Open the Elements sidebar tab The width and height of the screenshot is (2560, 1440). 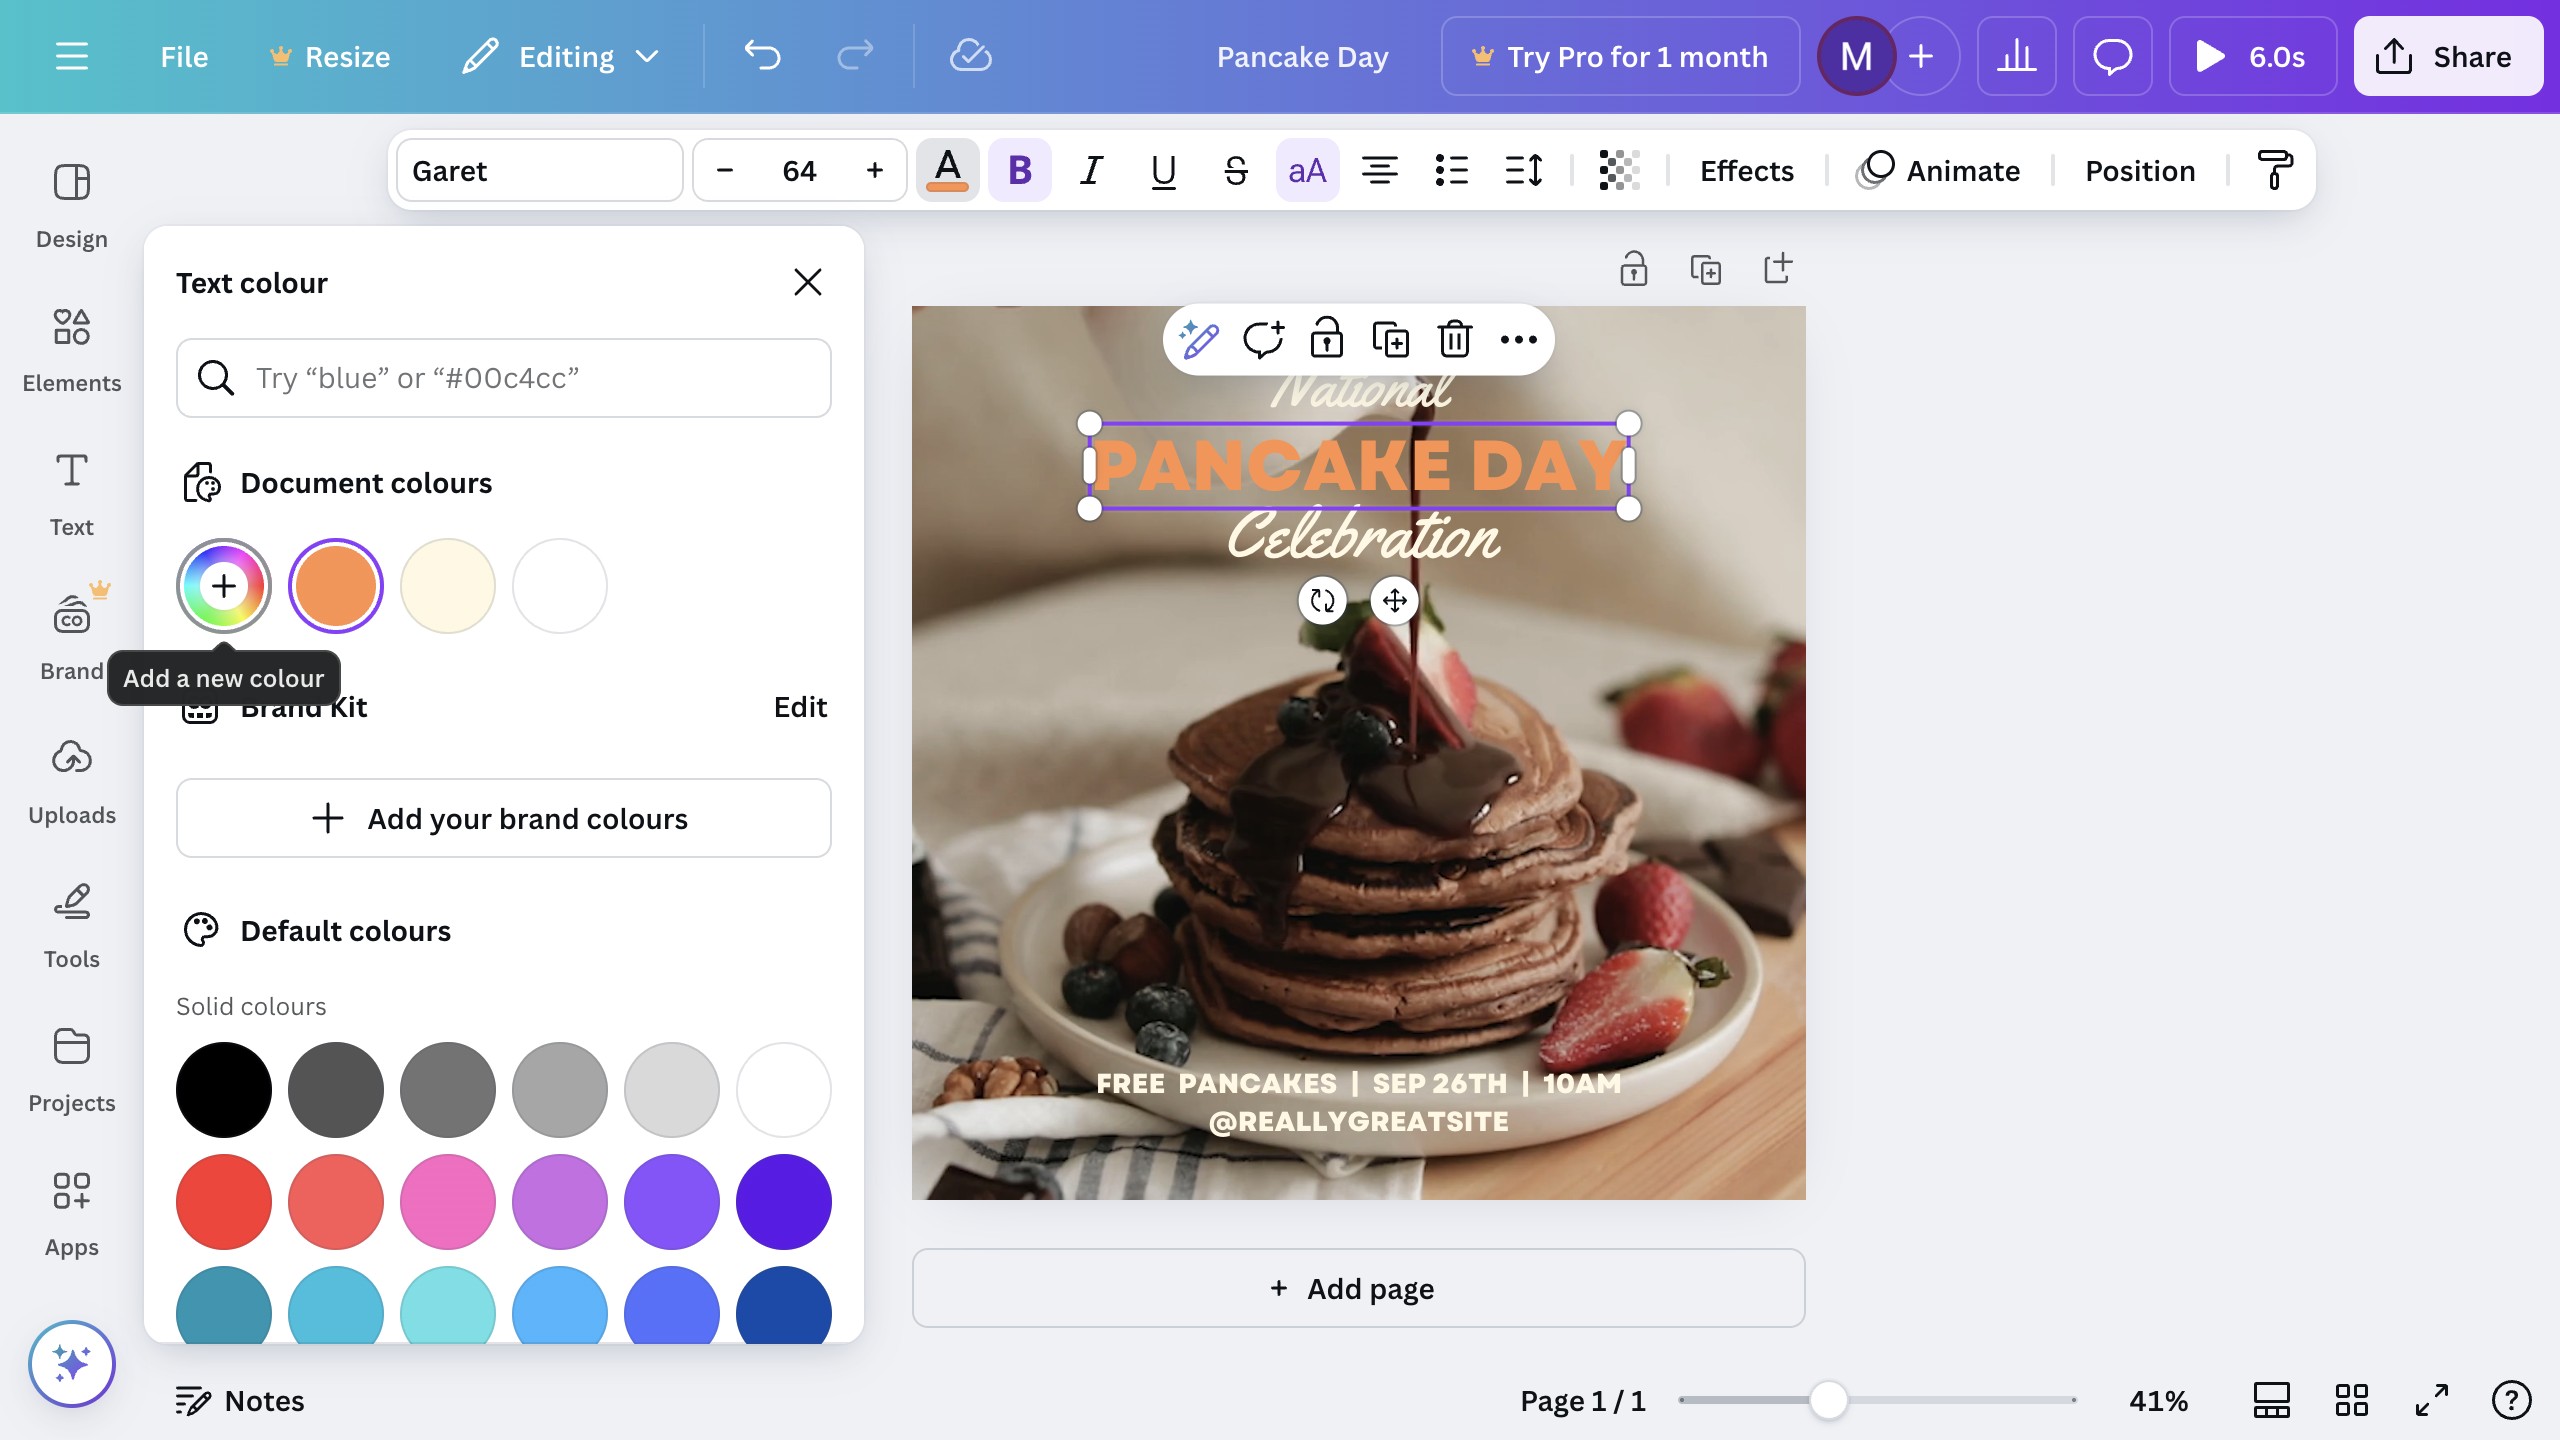pyautogui.click(x=72, y=350)
